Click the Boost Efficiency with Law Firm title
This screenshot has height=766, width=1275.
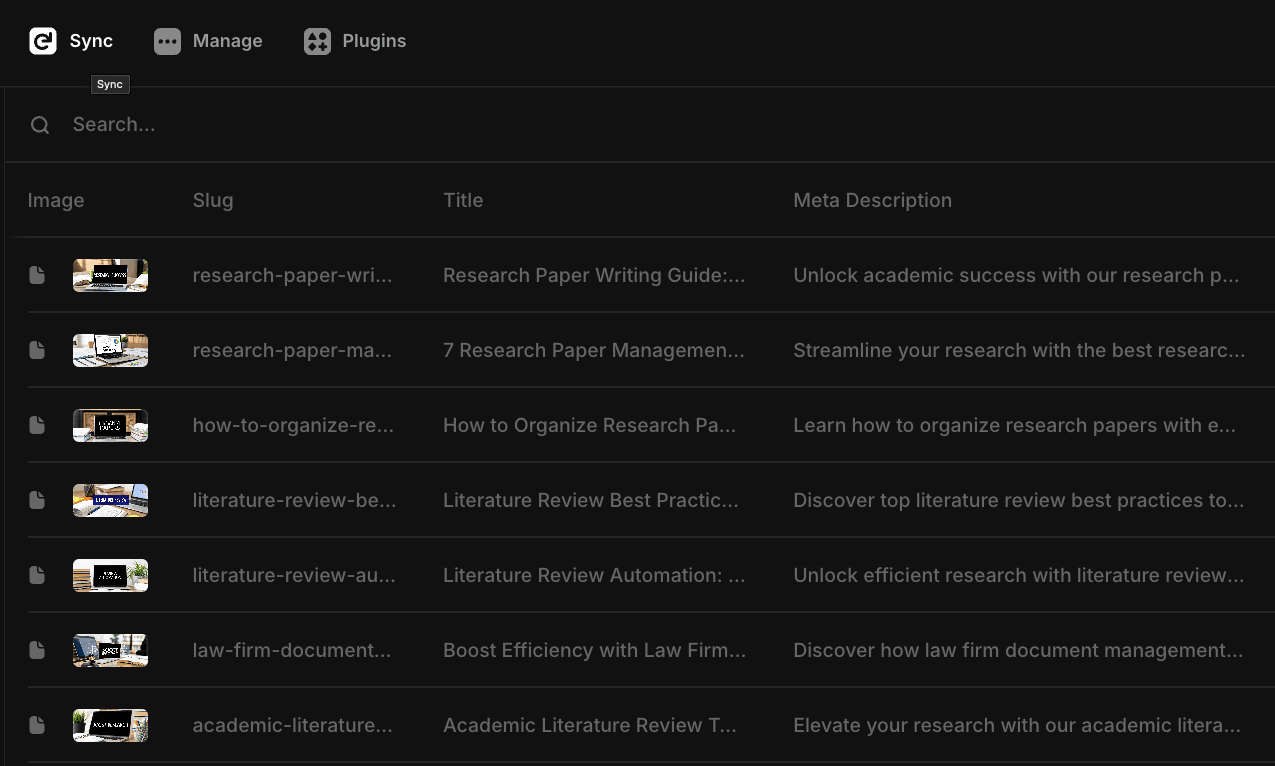(594, 650)
